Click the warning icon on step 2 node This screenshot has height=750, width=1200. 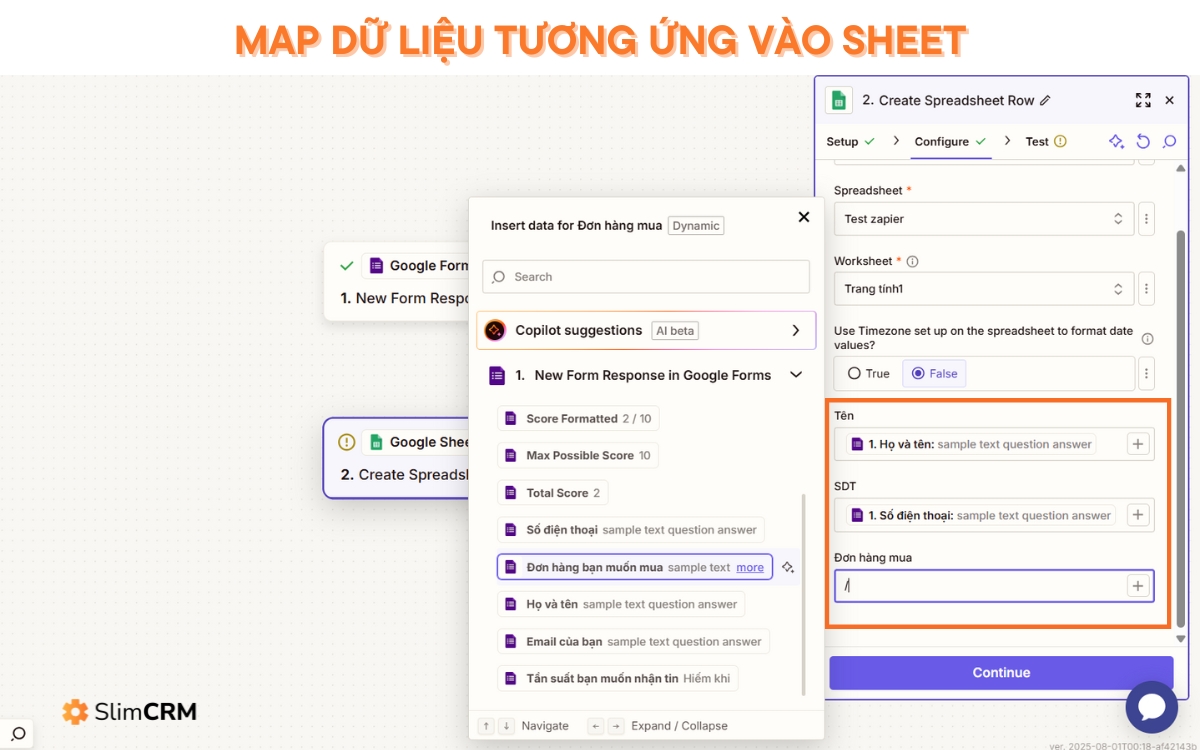click(x=347, y=442)
